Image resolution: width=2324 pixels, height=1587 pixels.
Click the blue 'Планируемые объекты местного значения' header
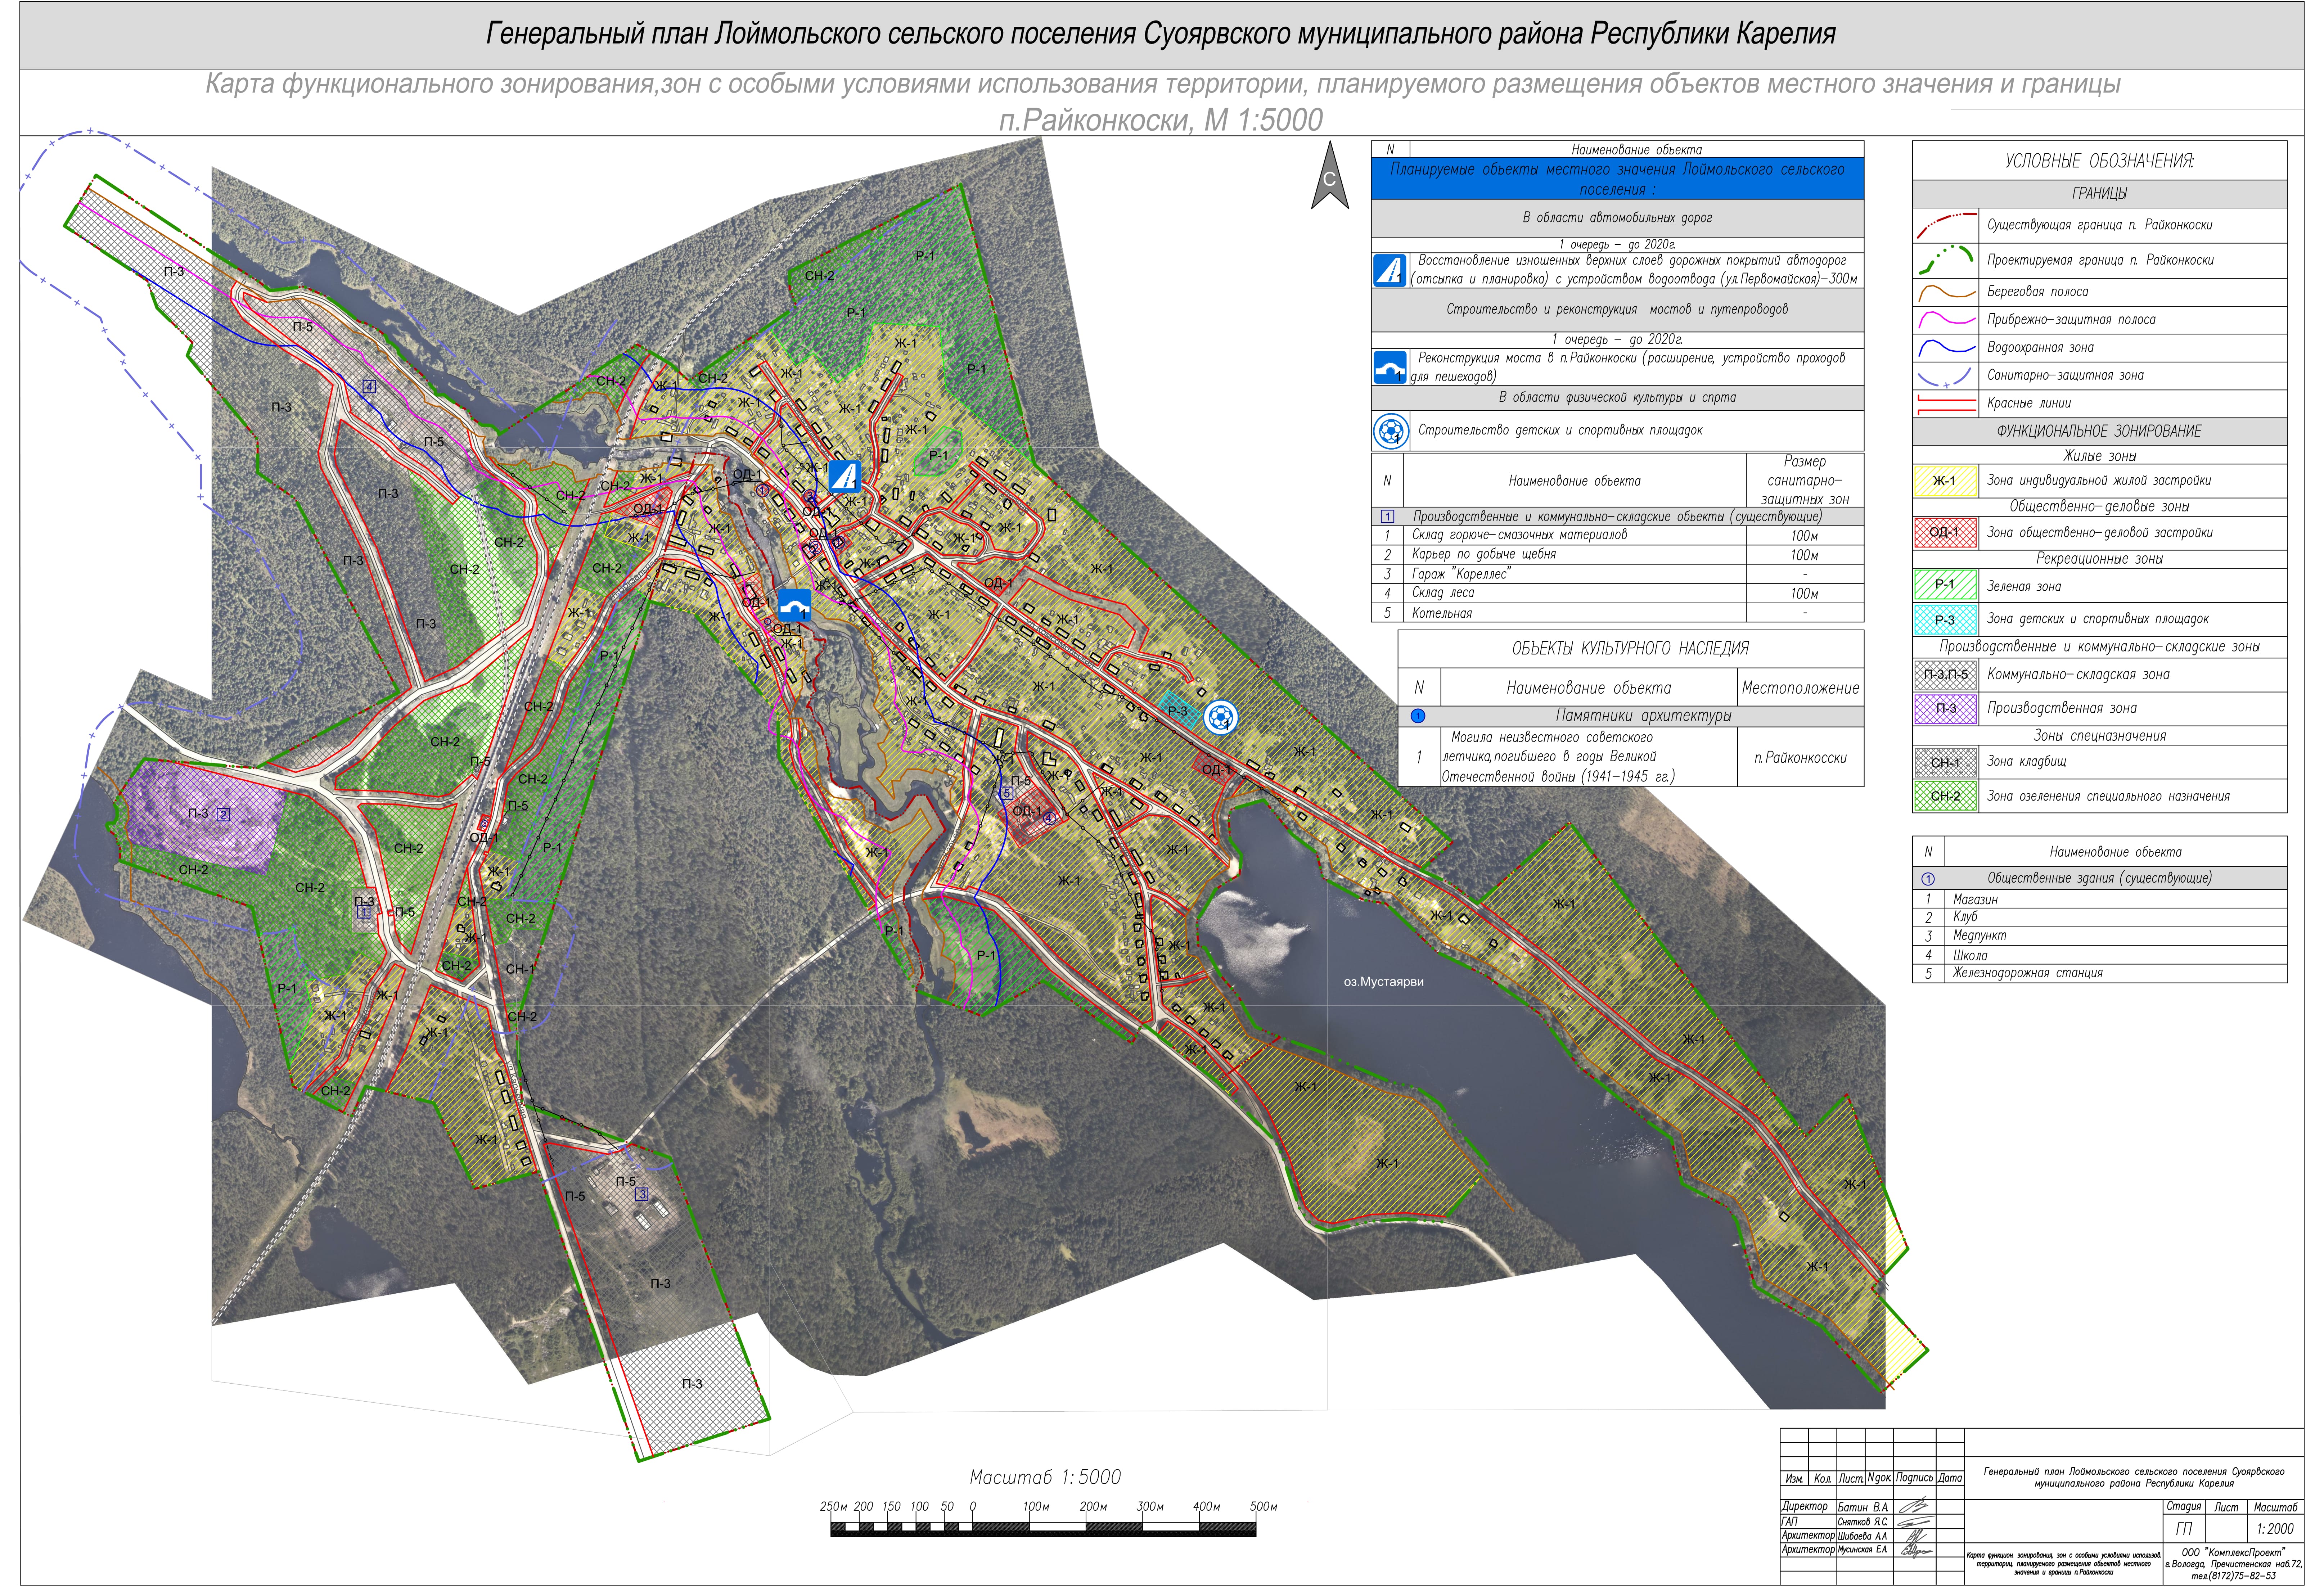coord(1617,179)
